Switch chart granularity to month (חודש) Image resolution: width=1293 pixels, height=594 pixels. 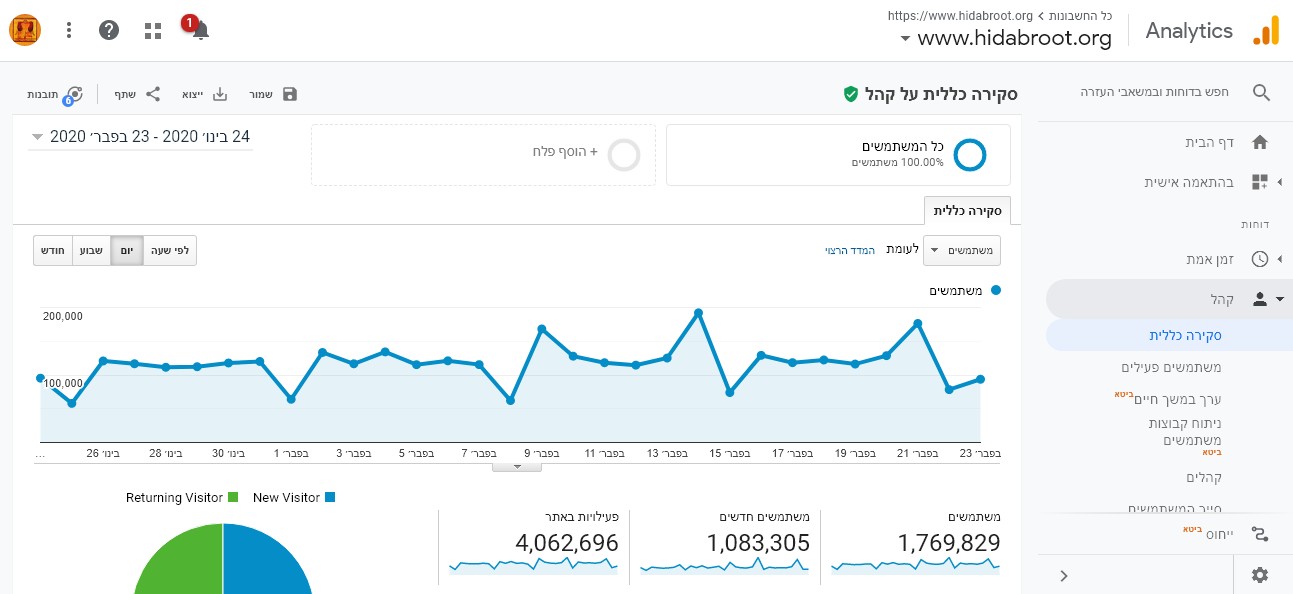pyautogui.click(x=54, y=251)
